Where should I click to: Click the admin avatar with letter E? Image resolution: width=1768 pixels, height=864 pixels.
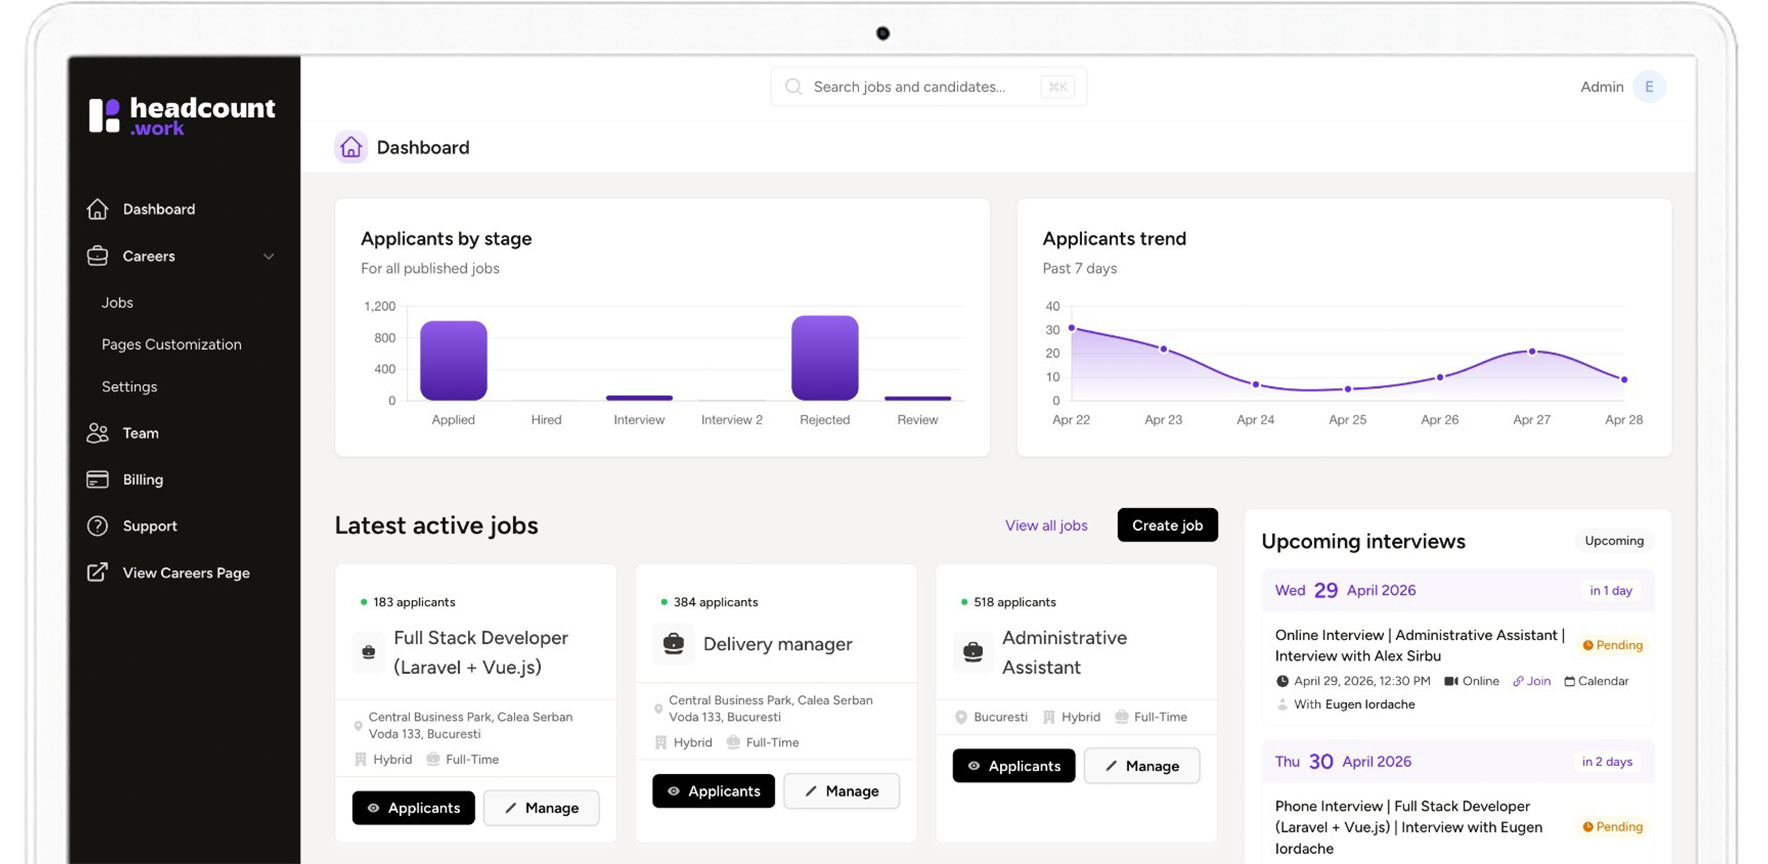click(x=1649, y=87)
